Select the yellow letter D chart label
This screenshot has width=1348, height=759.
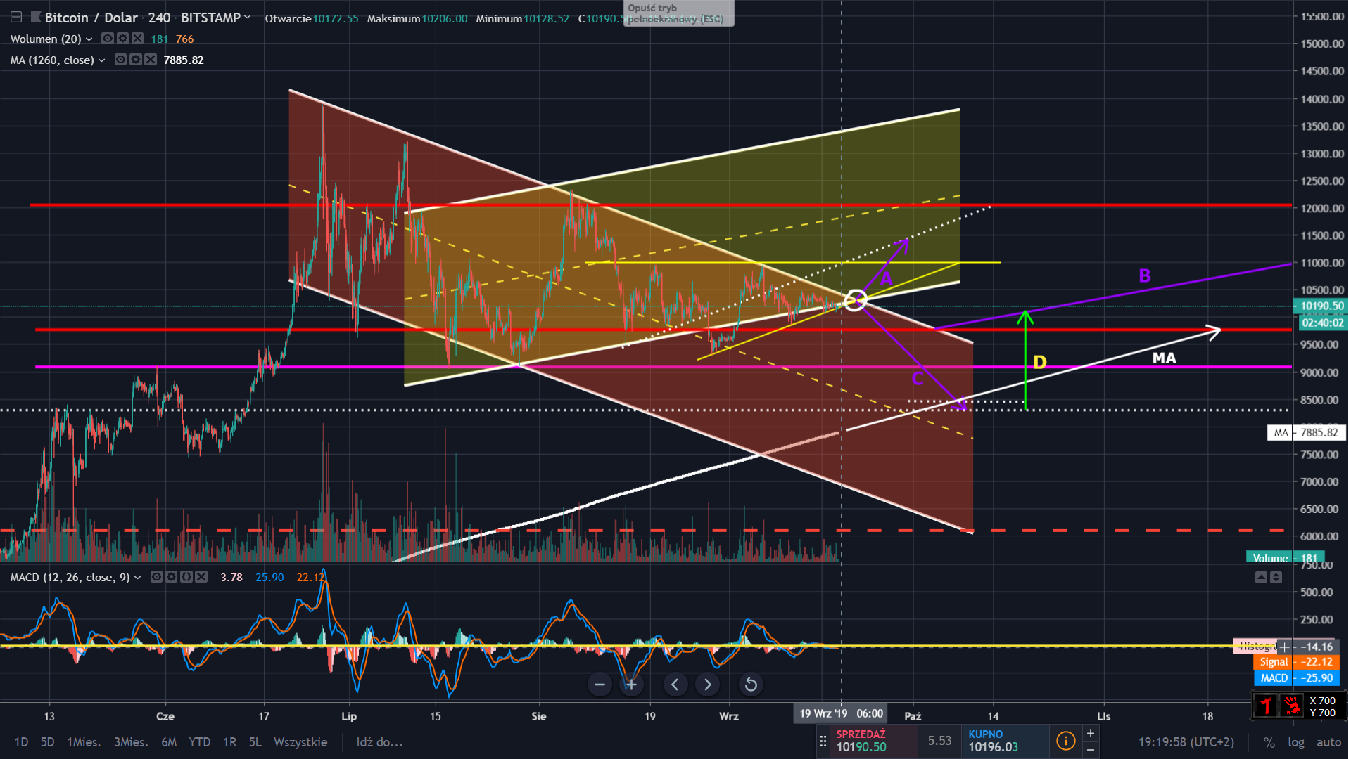1040,362
